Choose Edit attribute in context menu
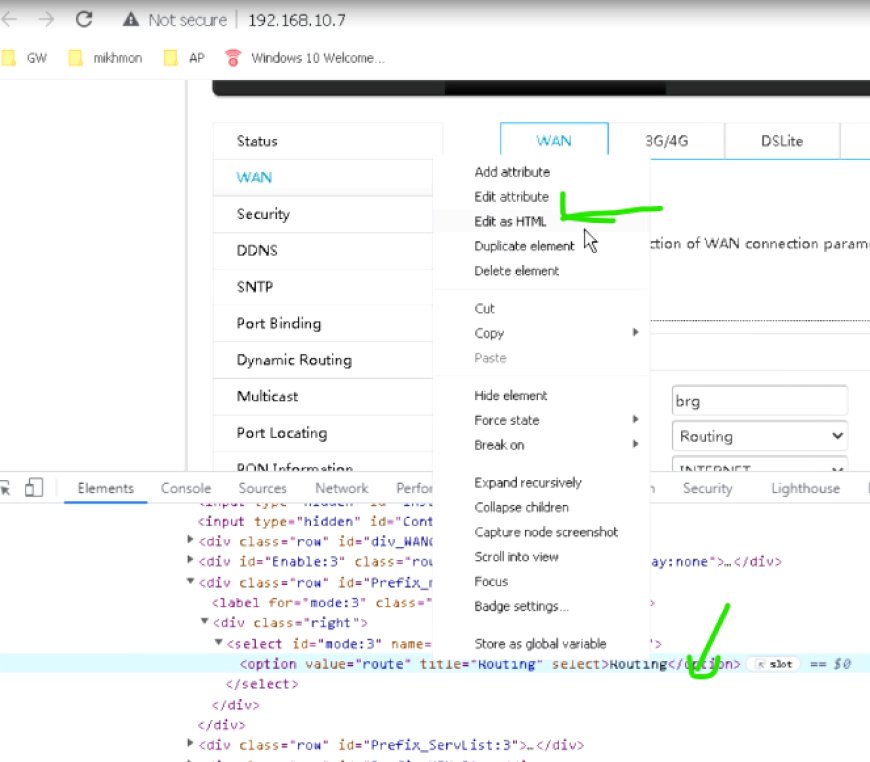The image size is (870, 762). pos(541,197)
